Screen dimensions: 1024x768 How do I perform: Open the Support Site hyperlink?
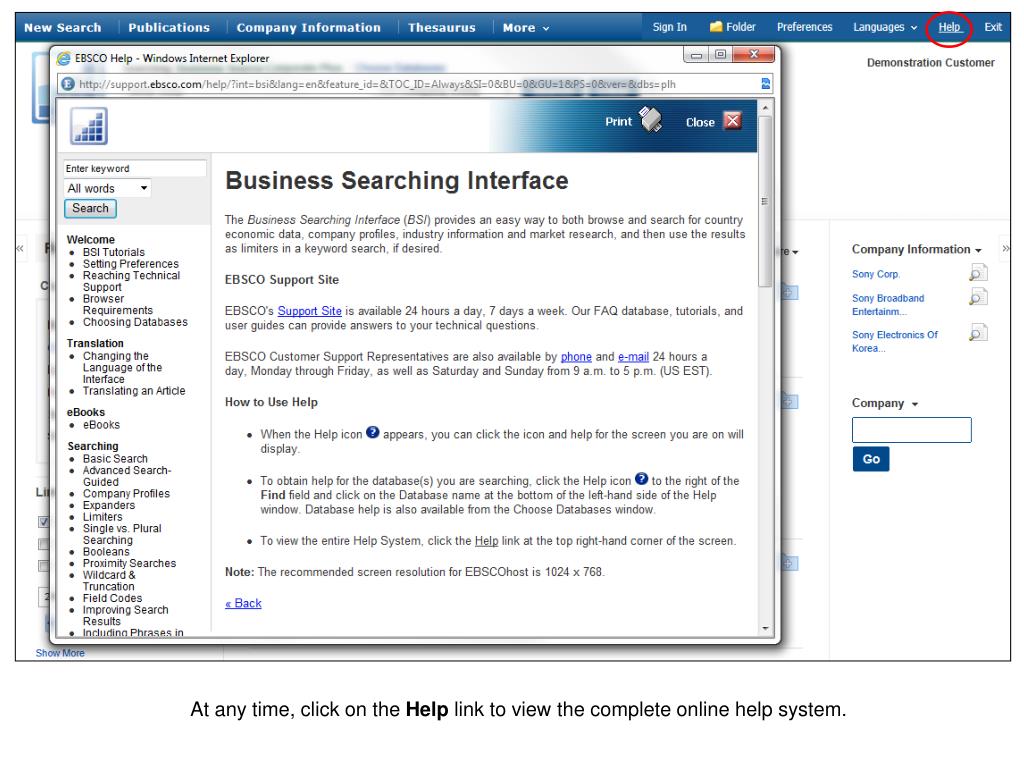click(310, 311)
